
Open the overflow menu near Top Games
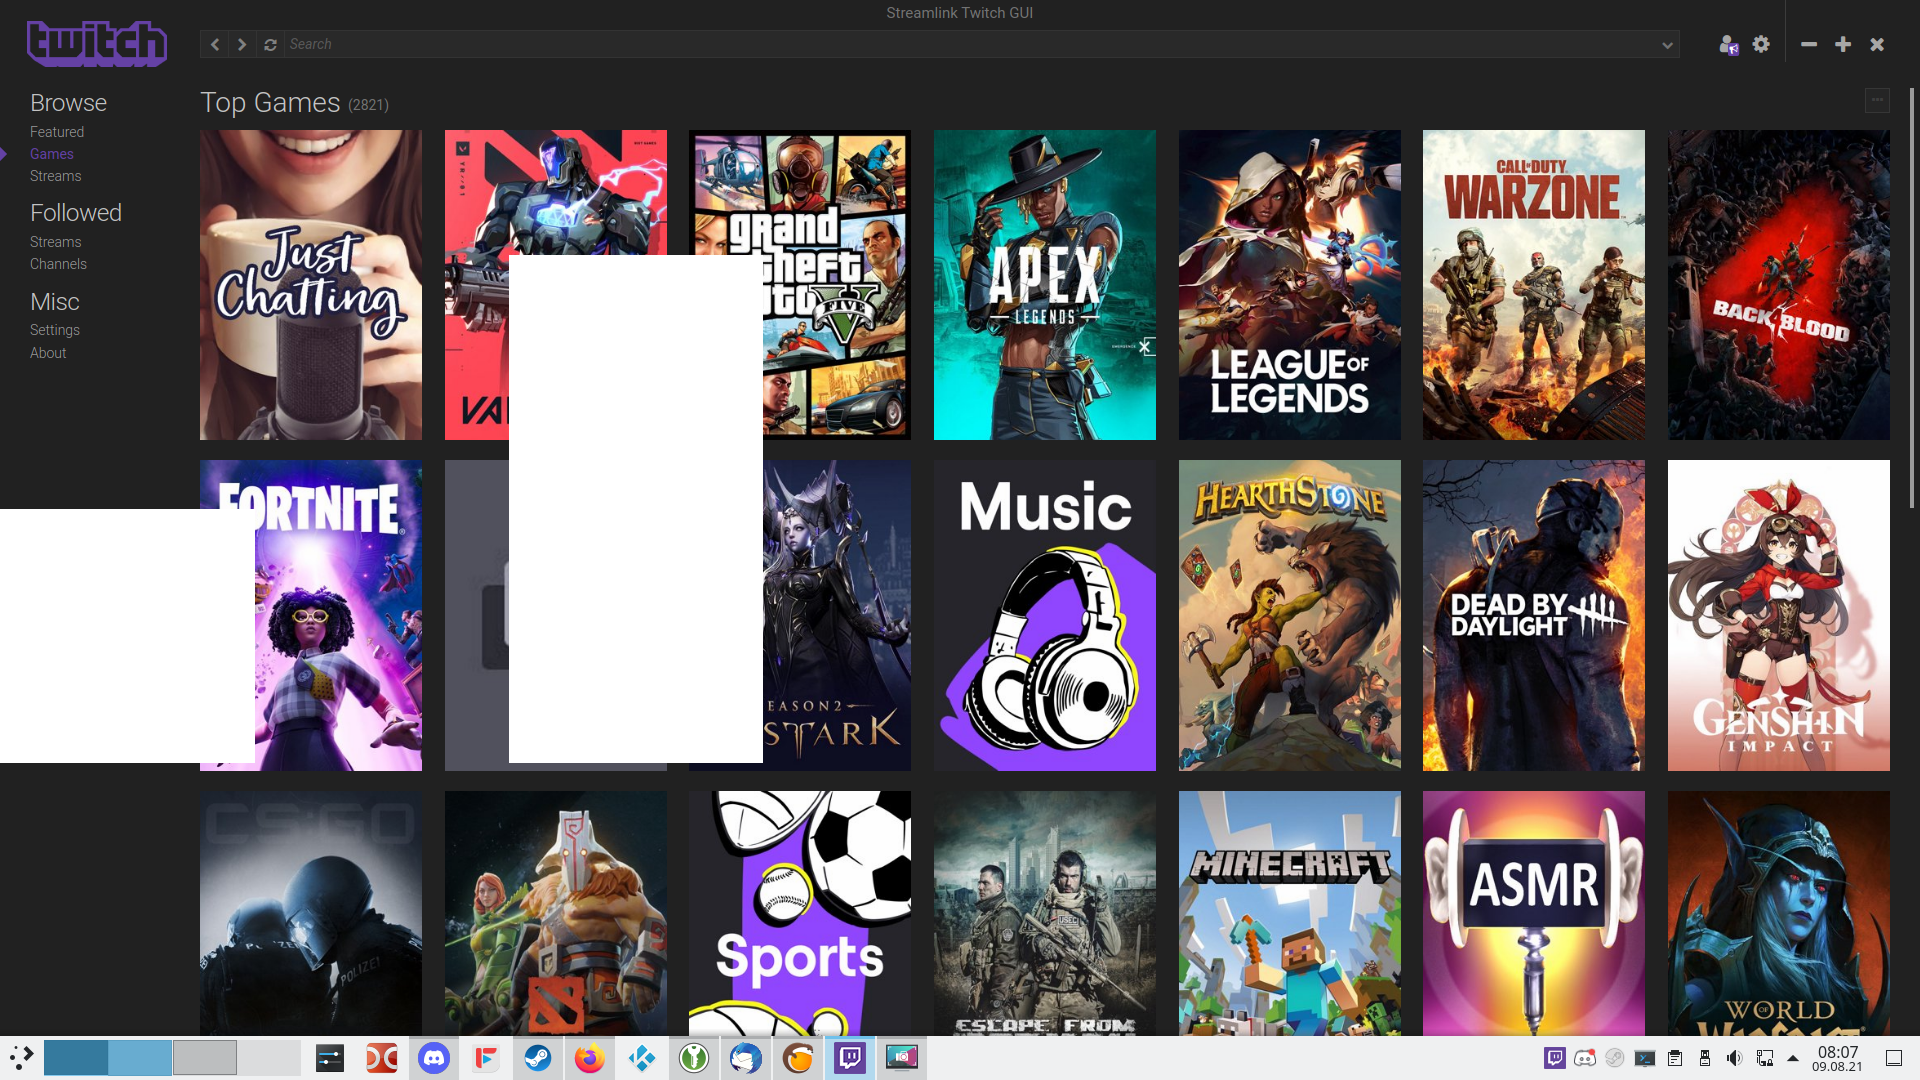[1877, 100]
